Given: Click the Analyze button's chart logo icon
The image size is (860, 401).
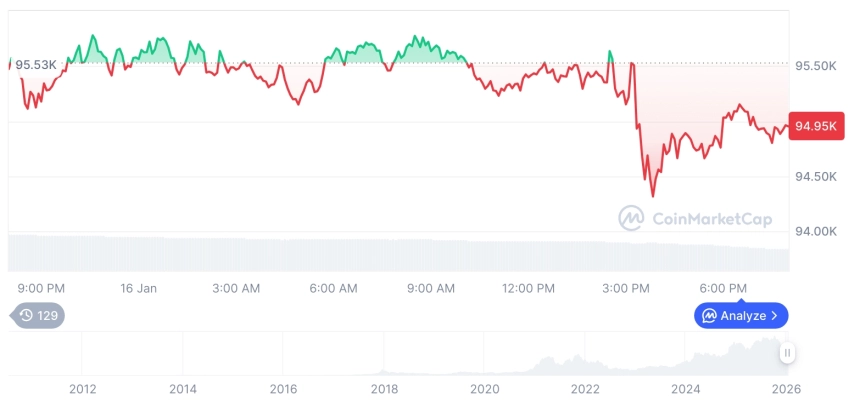Looking at the screenshot, I should [709, 316].
